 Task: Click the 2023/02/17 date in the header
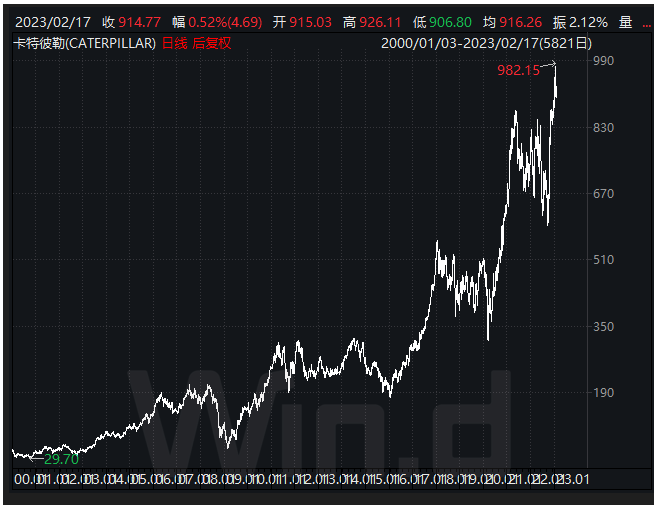coord(53,22)
